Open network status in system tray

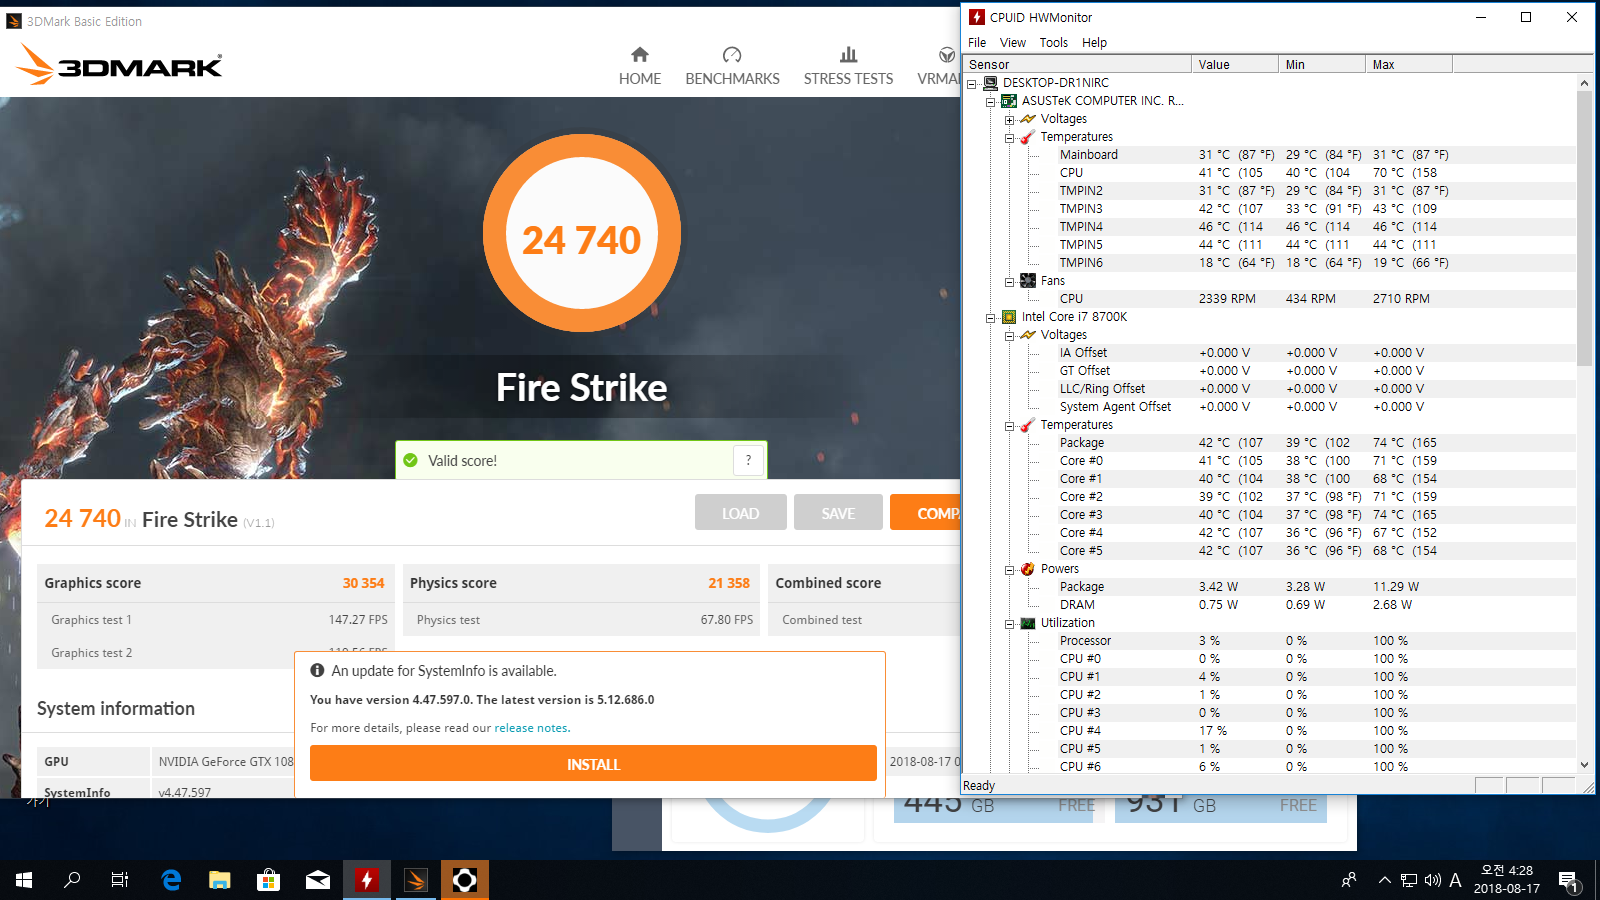click(x=1409, y=880)
